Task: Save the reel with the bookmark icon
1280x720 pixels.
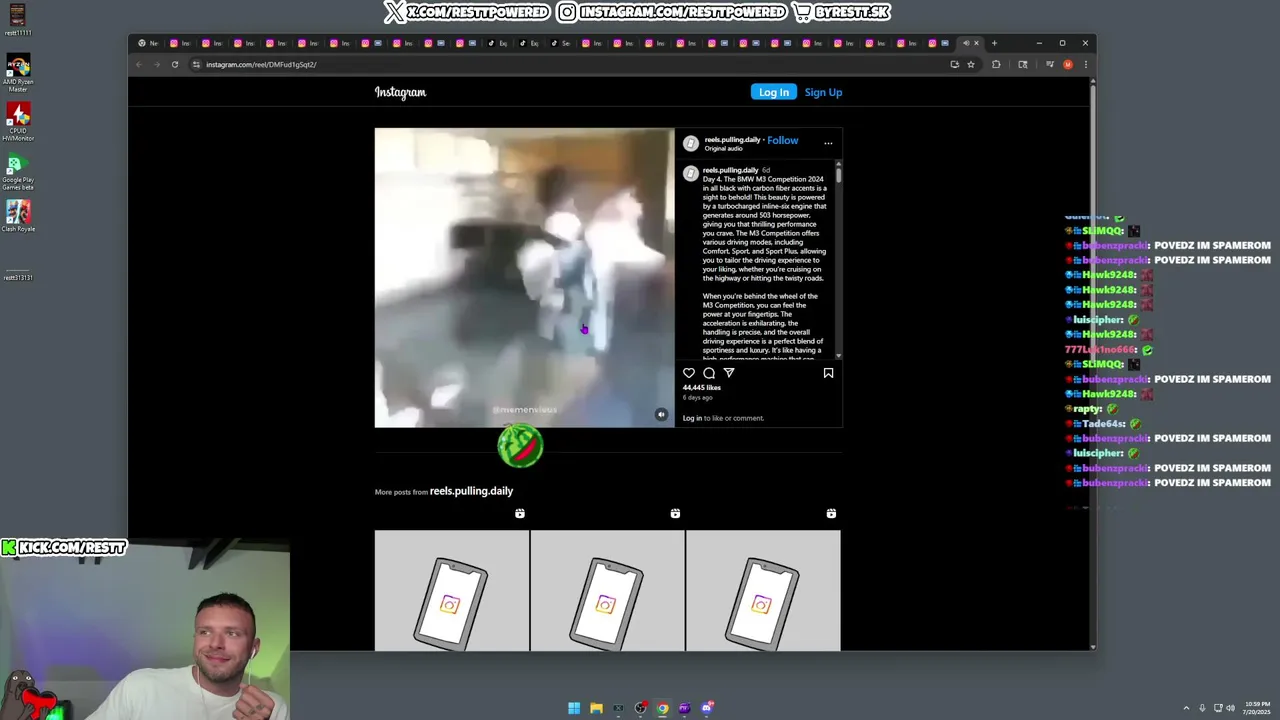Action: 828,373
